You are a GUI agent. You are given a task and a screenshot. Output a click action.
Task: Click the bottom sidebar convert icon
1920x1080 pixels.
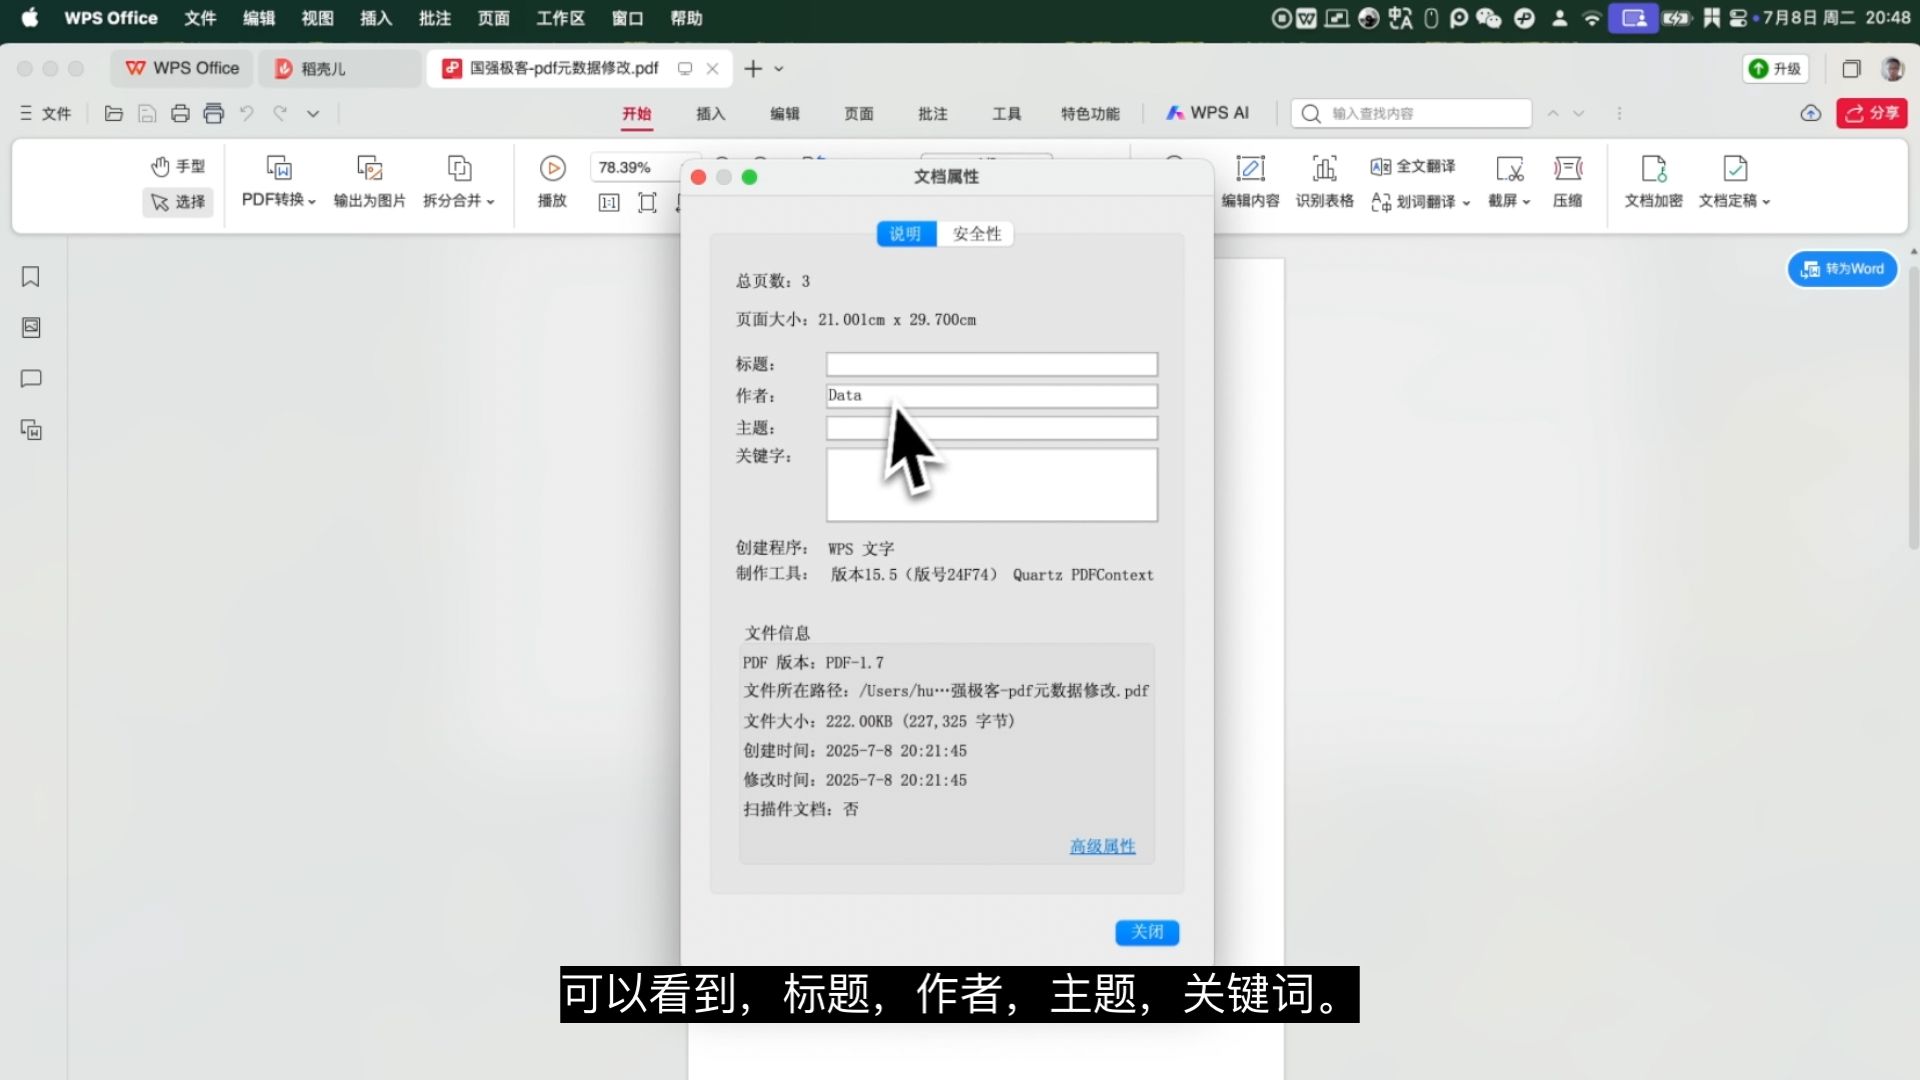[x=31, y=430]
